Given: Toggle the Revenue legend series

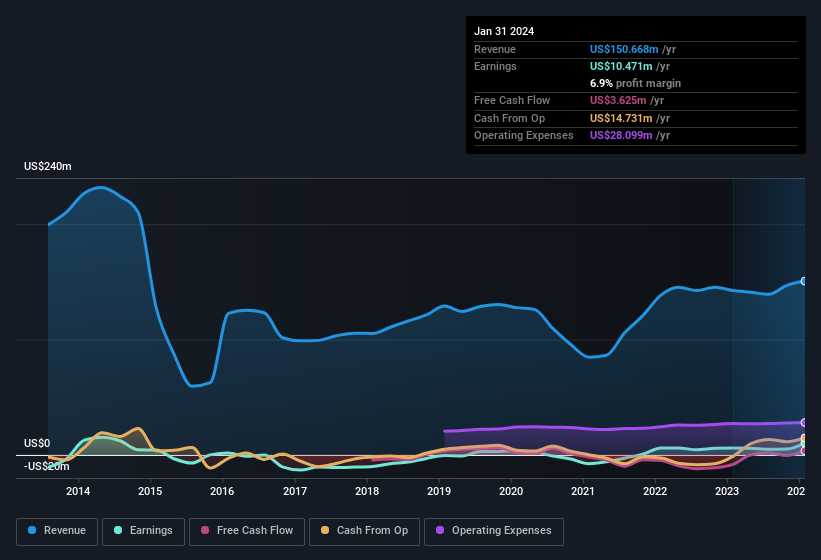Looking at the screenshot, I should [x=57, y=531].
